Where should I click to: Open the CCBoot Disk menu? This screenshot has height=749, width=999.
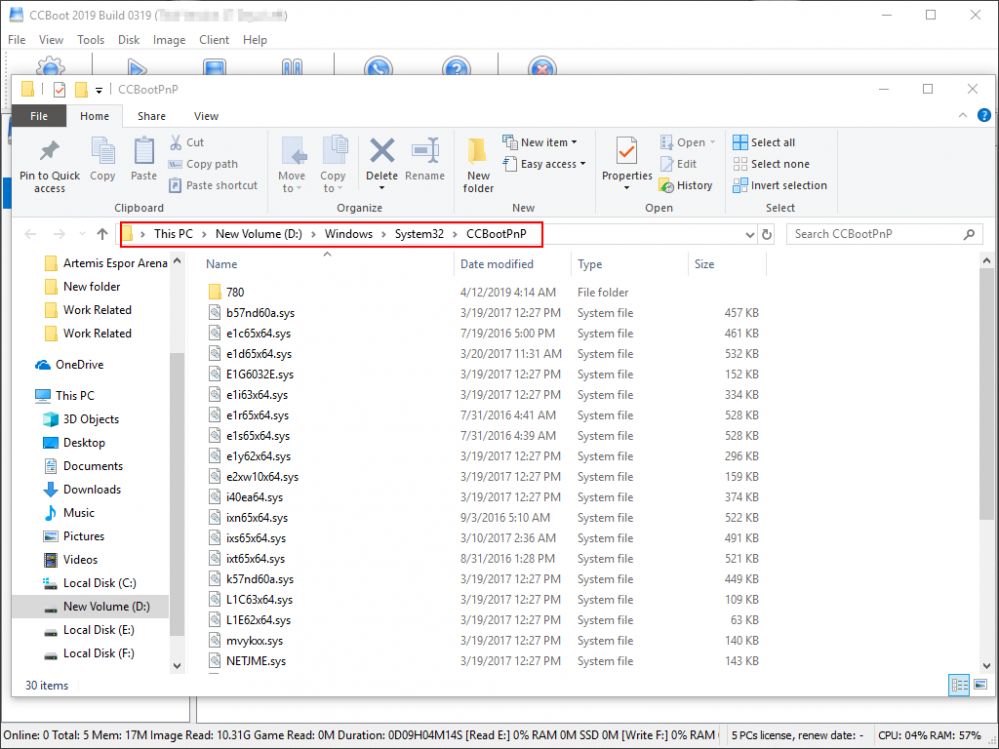129,39
